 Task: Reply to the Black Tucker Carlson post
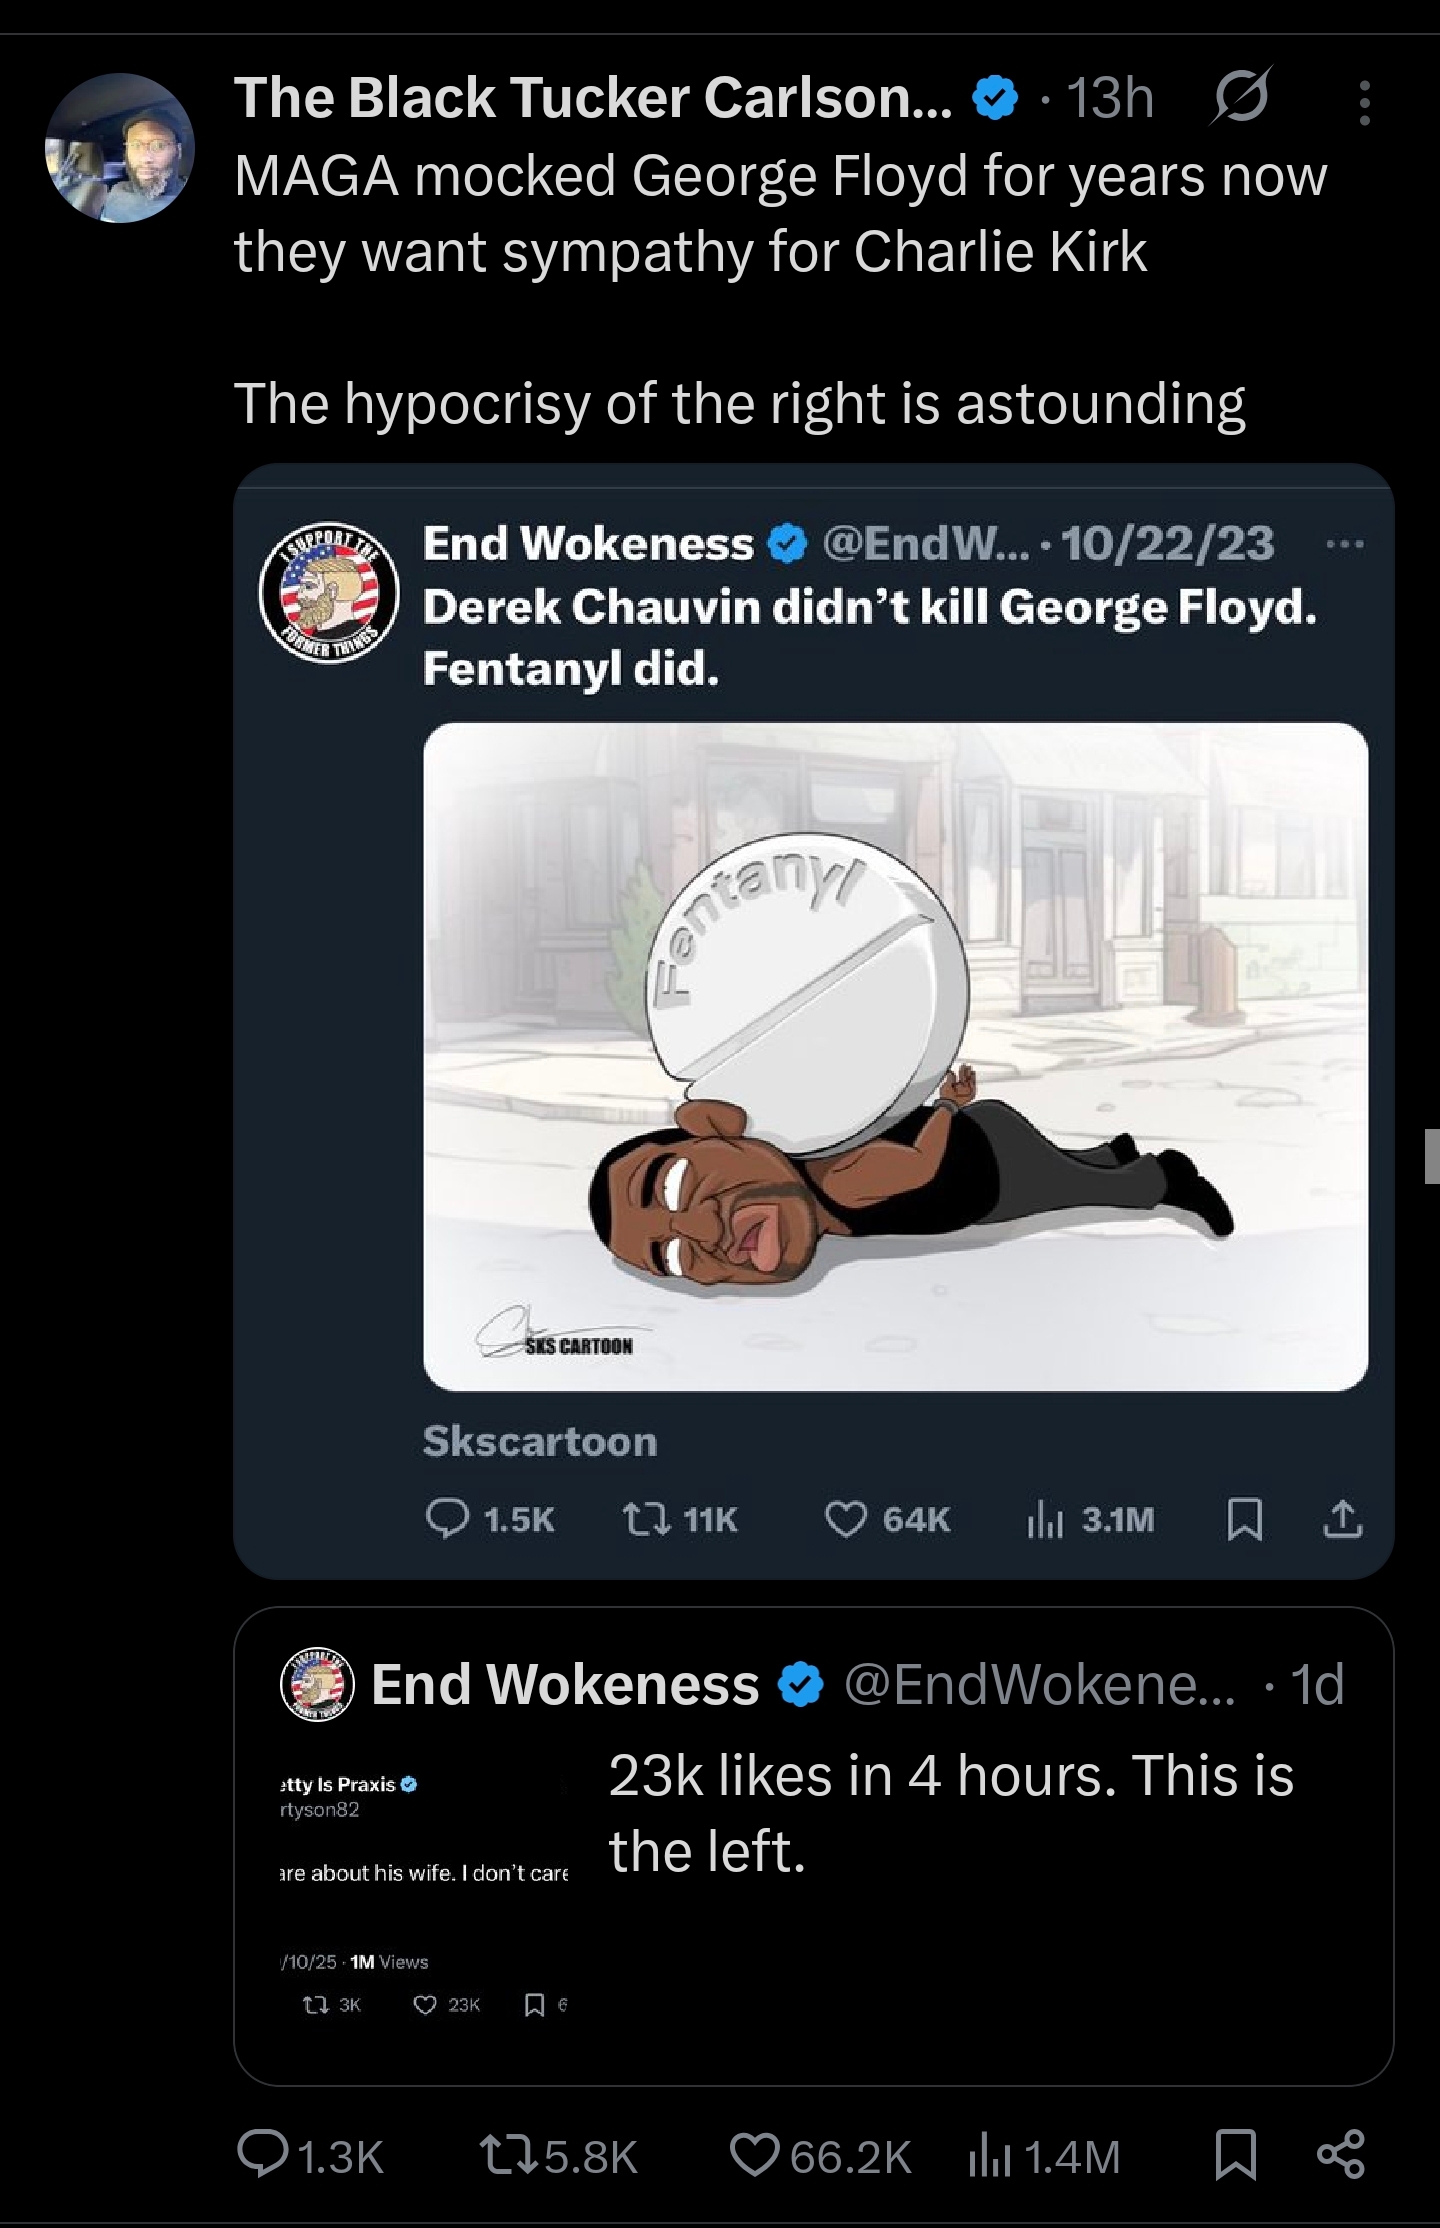click(x=264, y=2157)
